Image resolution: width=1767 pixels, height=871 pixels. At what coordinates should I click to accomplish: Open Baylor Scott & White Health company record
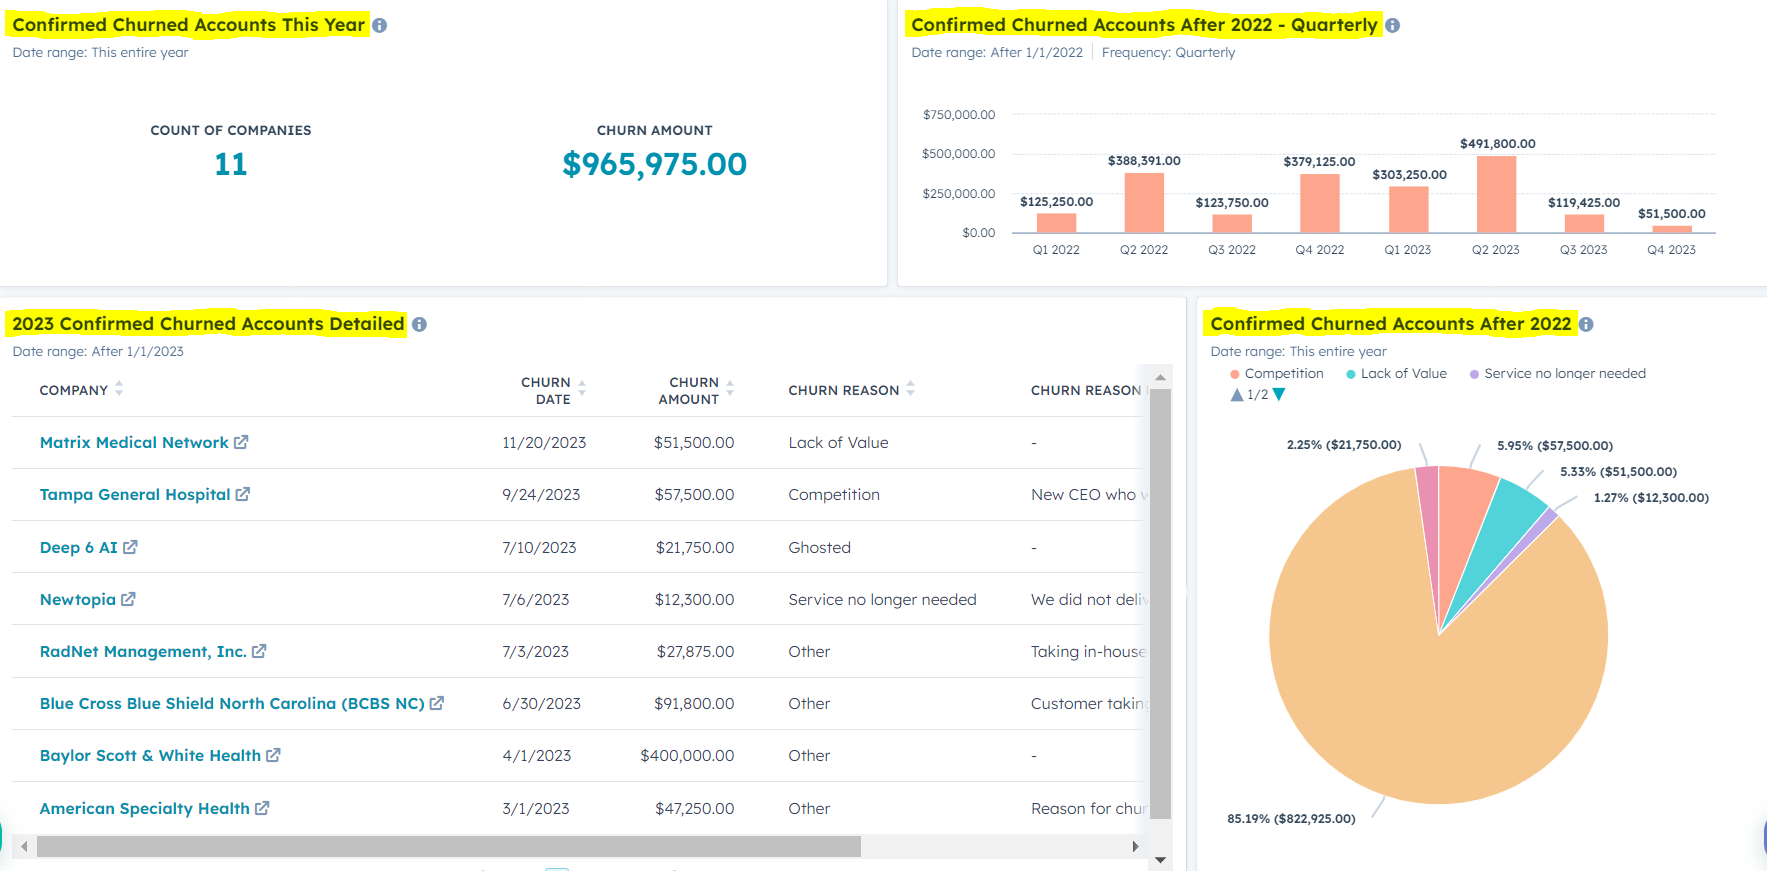point(150,756)
